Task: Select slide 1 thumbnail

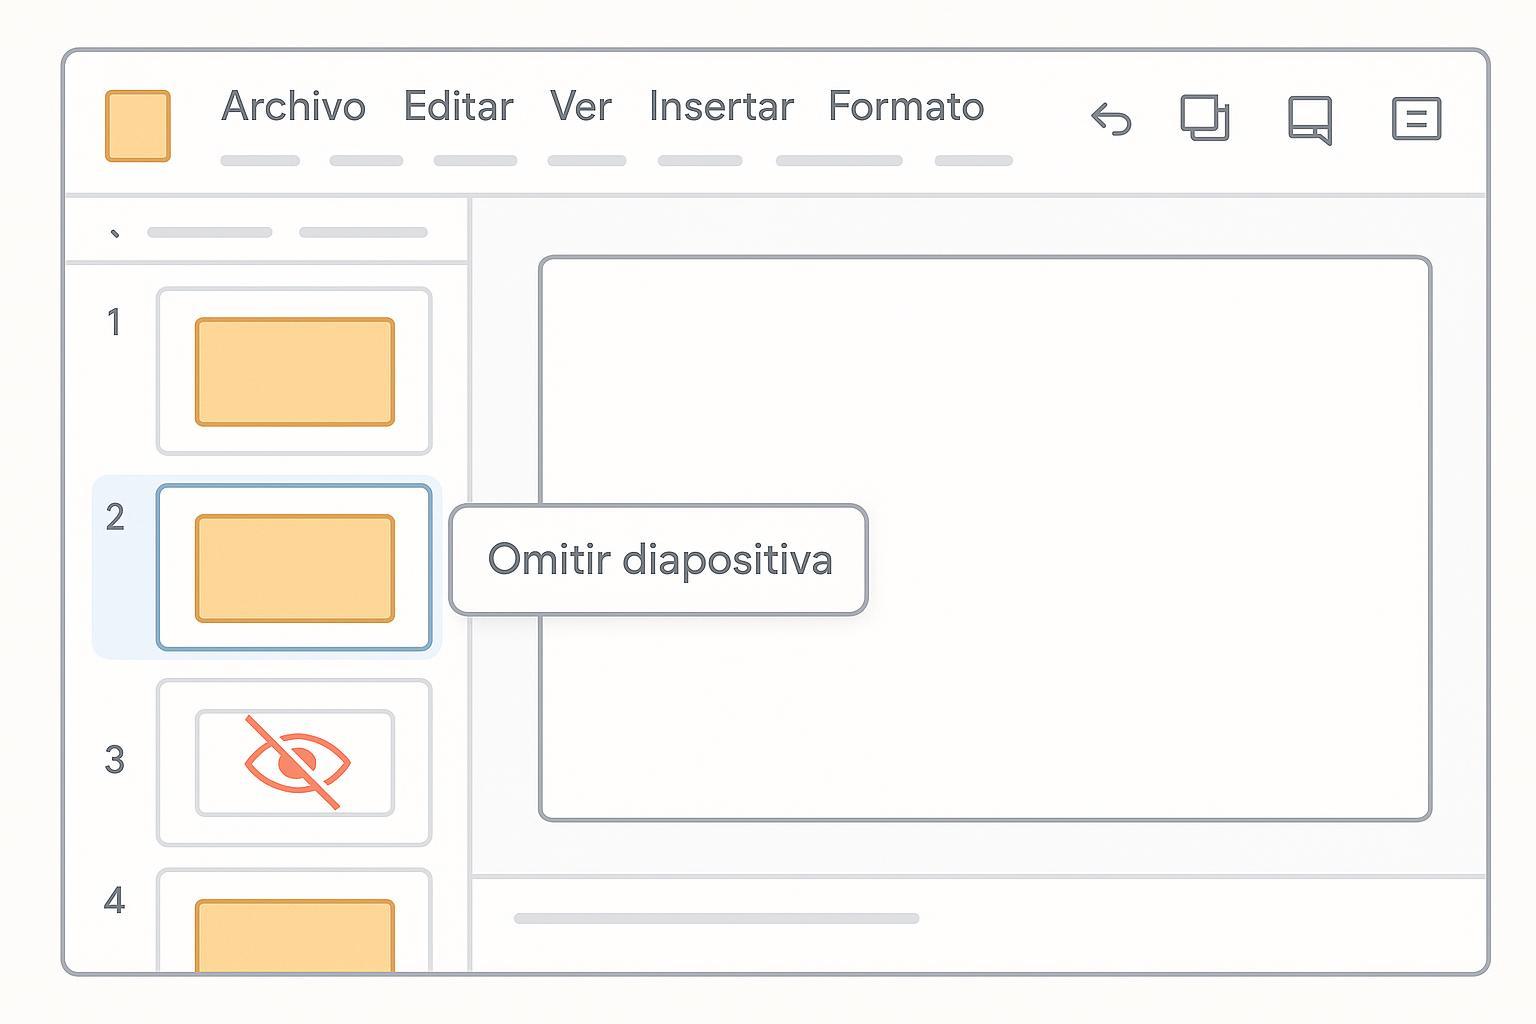Action: click(294, 371)
